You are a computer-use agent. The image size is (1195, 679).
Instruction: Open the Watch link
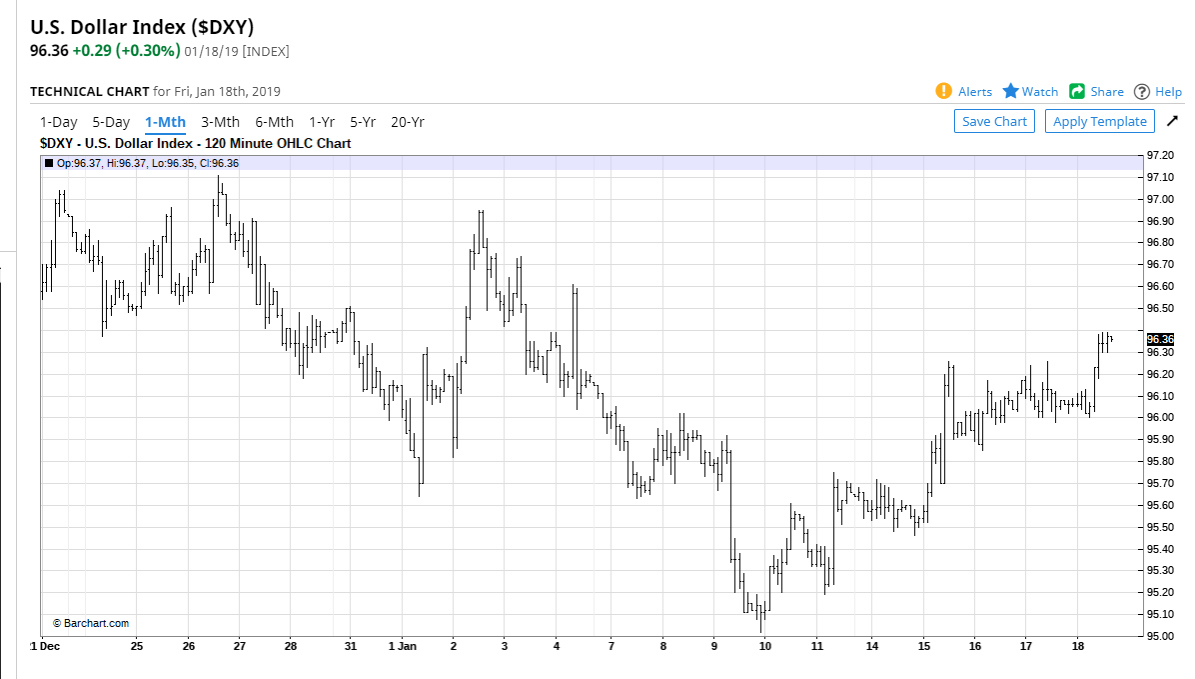pos(1040,92)
